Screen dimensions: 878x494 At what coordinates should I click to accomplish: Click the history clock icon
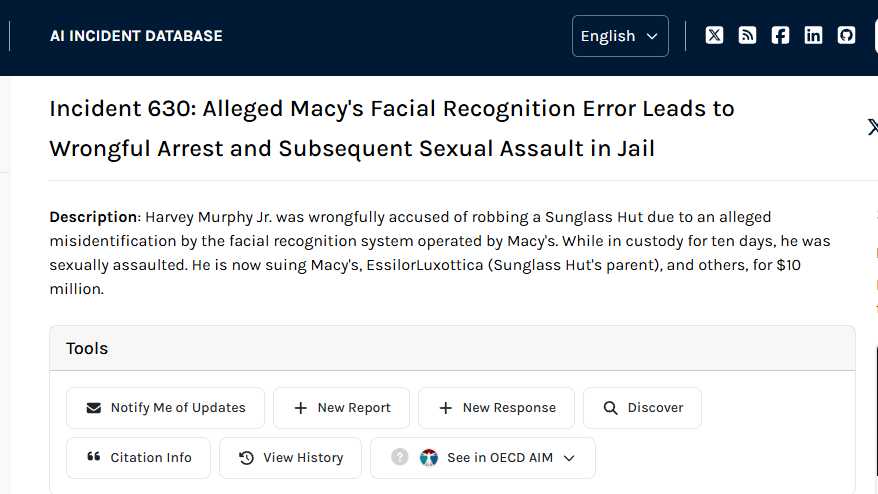[246, 458]
